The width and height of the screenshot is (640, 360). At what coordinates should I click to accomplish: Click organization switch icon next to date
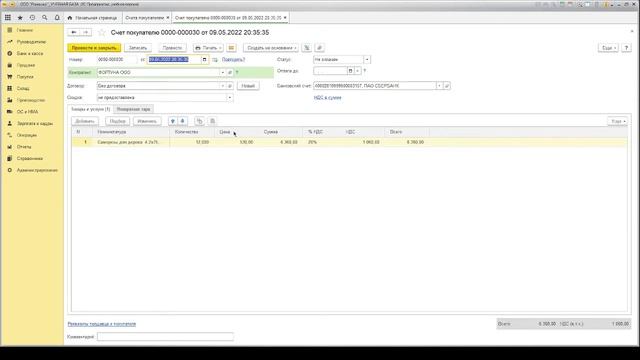click(215, 60)
